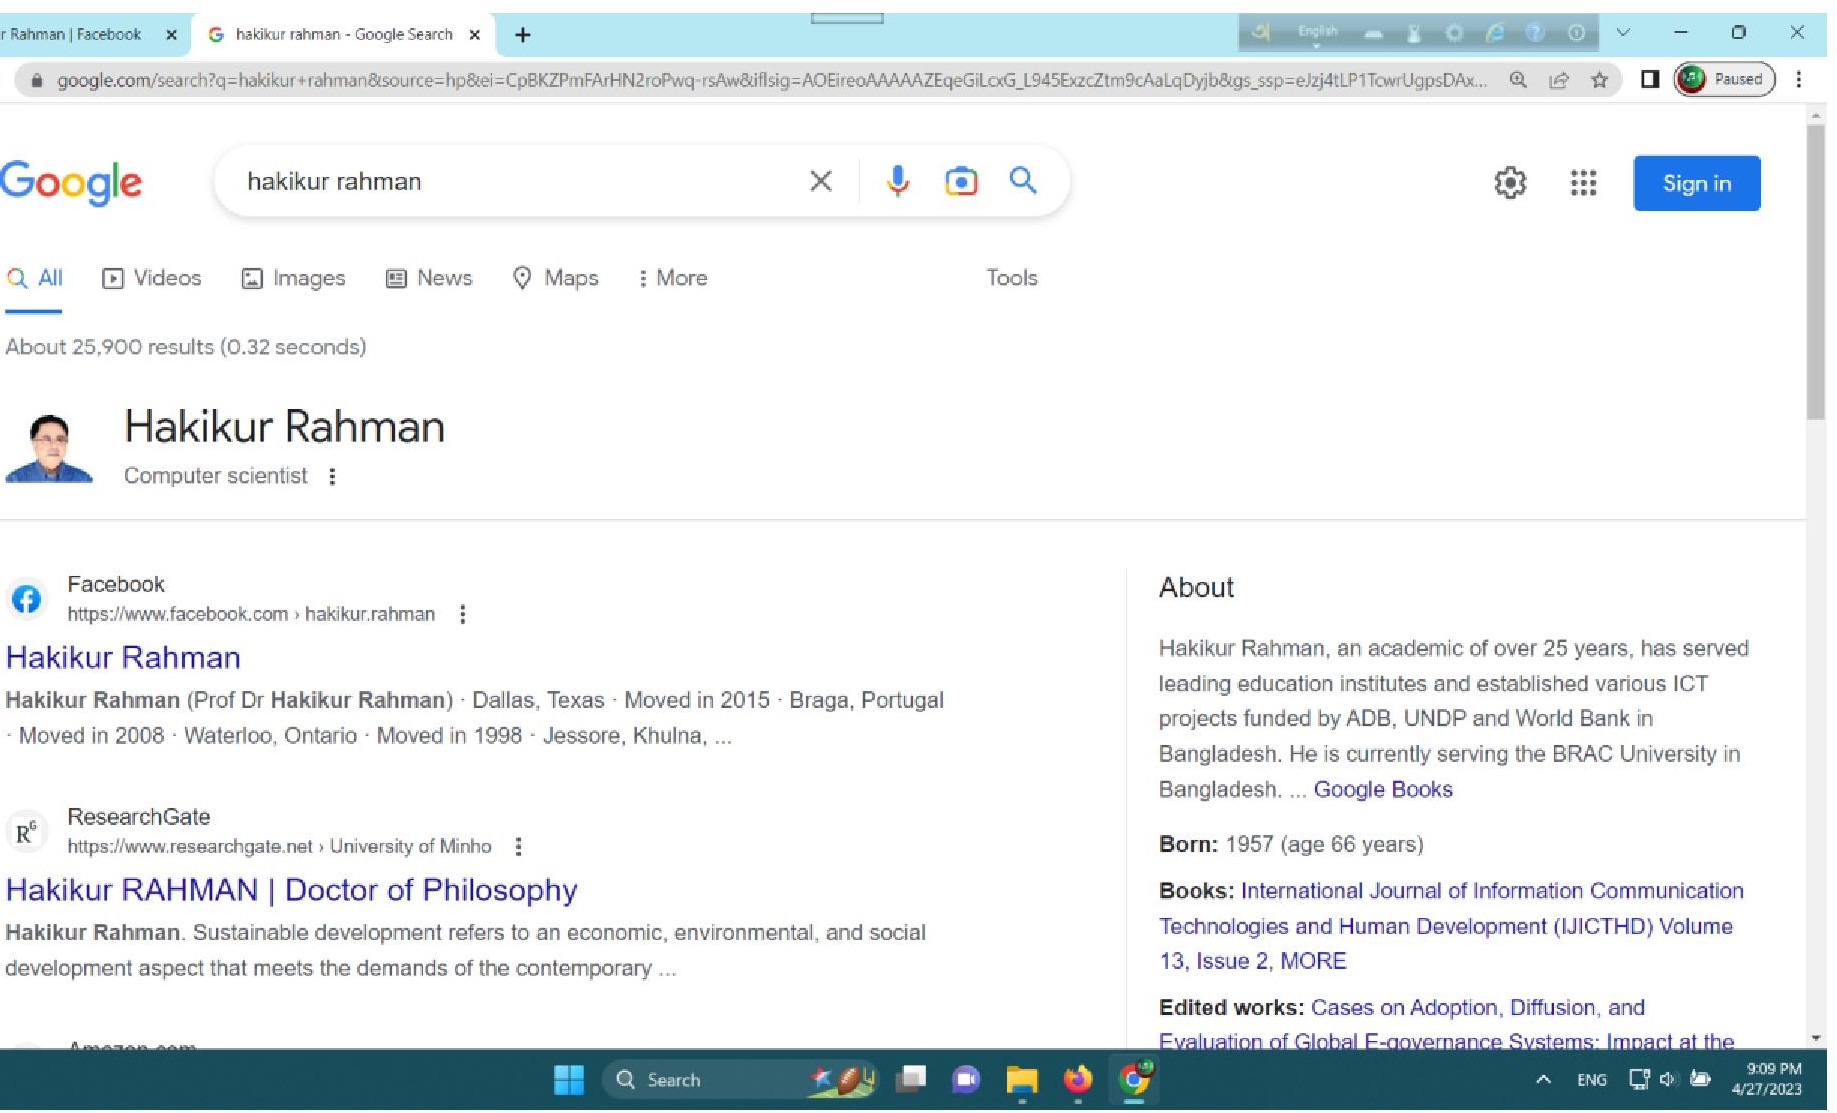Bookmark this tab with the star icon
This screenshot has width=1837, height=1113.
pos(1599,80)
